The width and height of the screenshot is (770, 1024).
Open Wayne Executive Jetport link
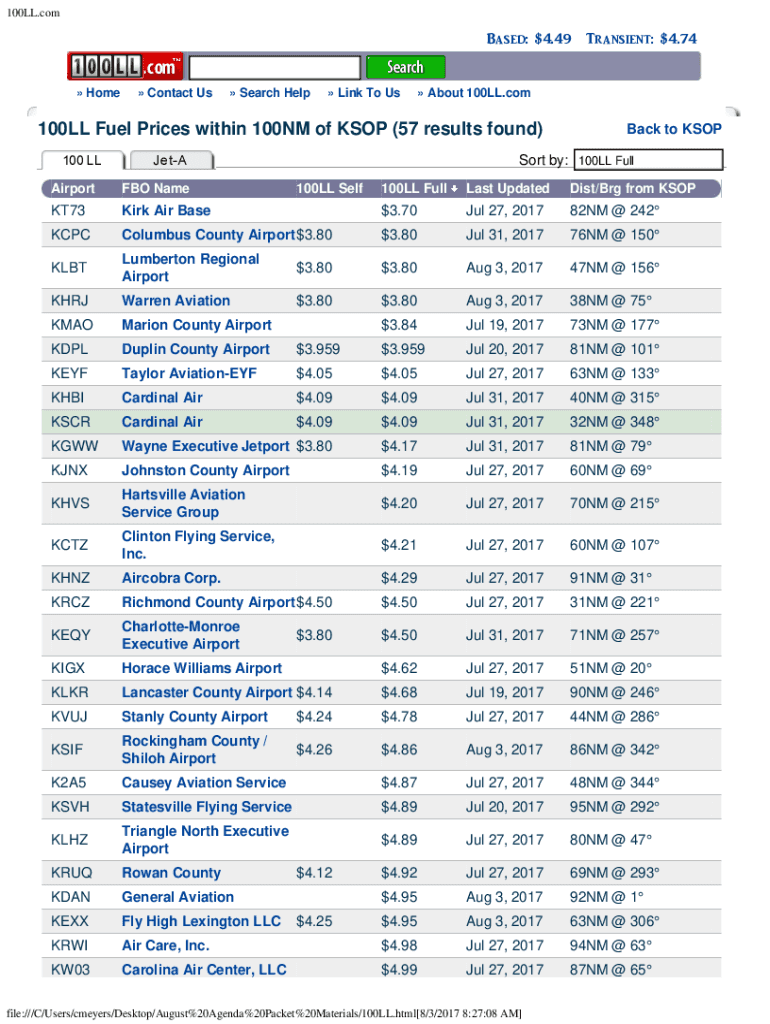pyautogui.click(x=205, y=446)
